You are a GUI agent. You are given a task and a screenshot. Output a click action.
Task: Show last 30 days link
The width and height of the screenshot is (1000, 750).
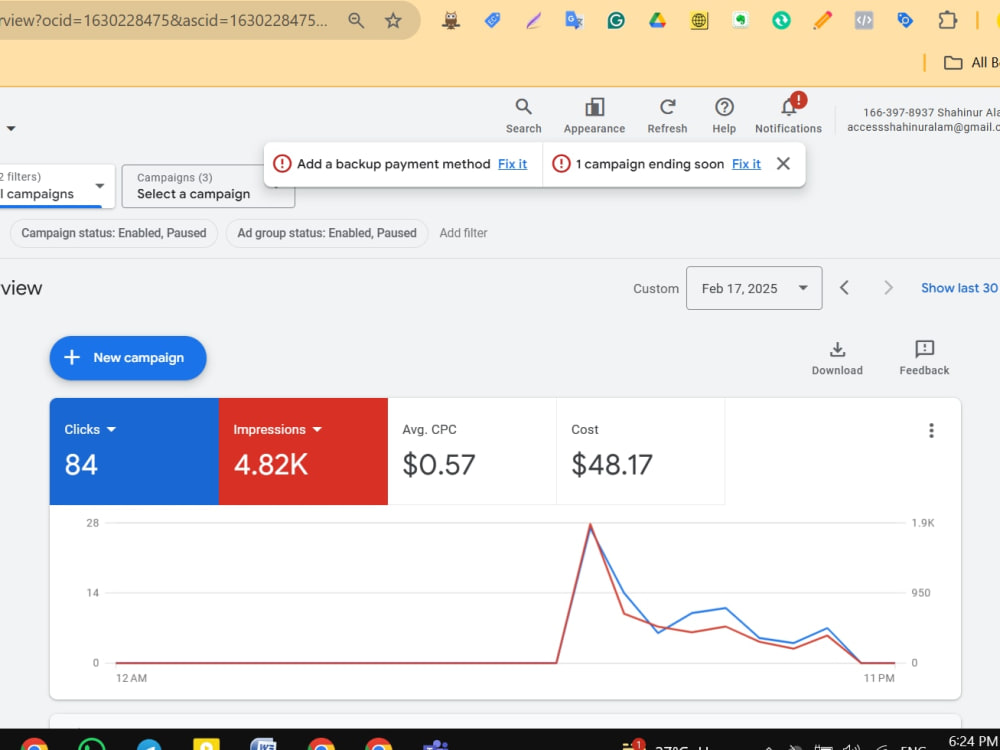tap(960, 288)
